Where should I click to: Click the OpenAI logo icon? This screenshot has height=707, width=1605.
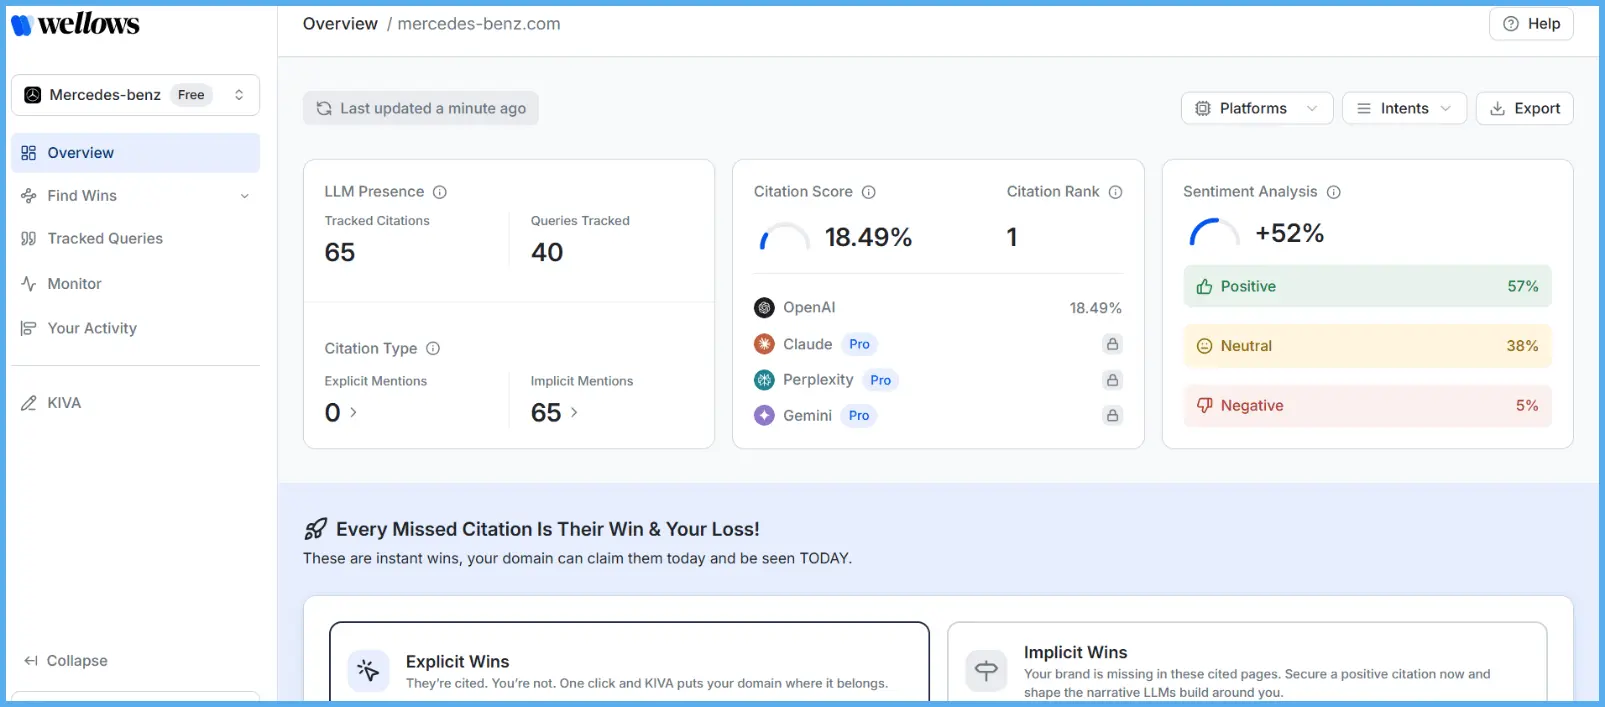tap(764, 308)
